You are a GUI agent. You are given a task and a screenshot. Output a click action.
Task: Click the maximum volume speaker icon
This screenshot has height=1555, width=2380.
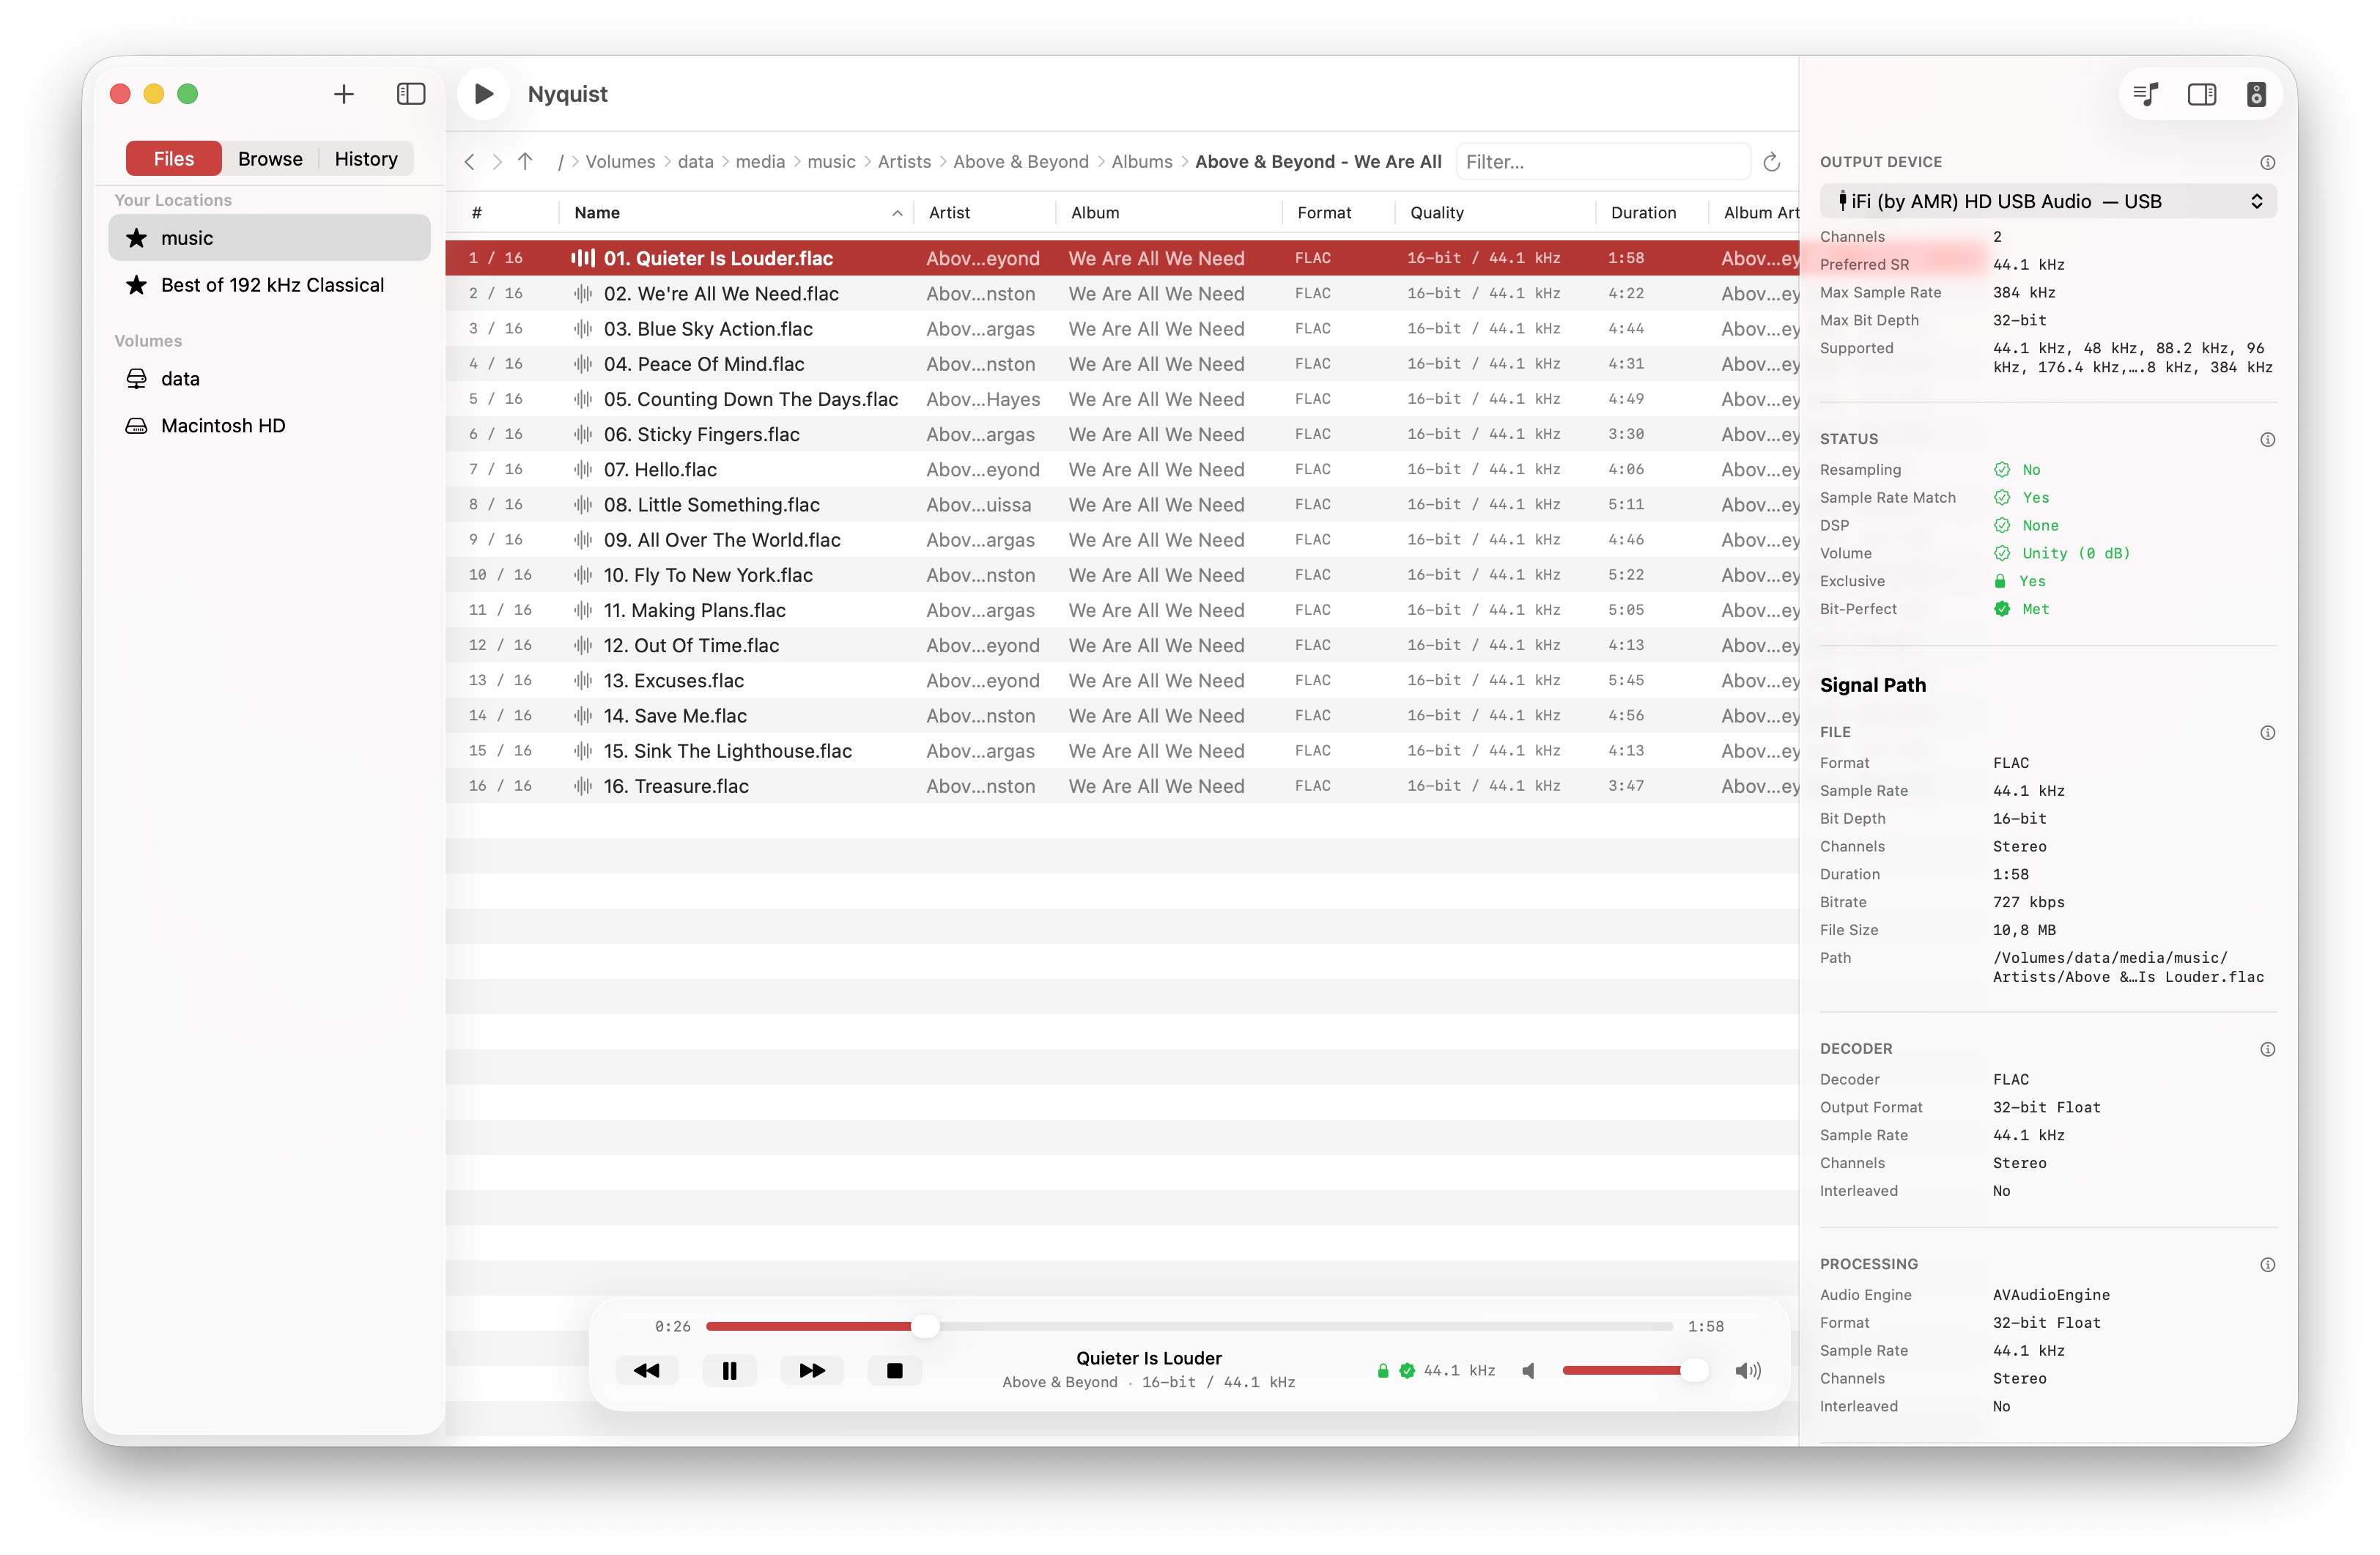click(1748, 1371)
